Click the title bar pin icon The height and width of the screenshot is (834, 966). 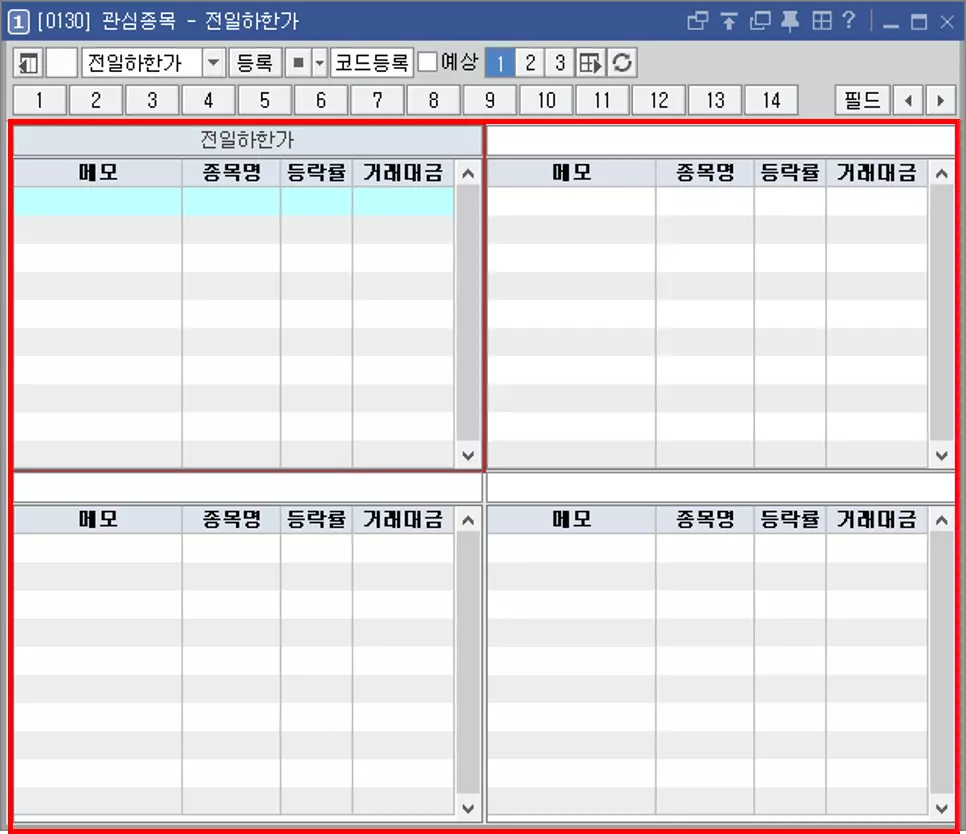(790, 22)
